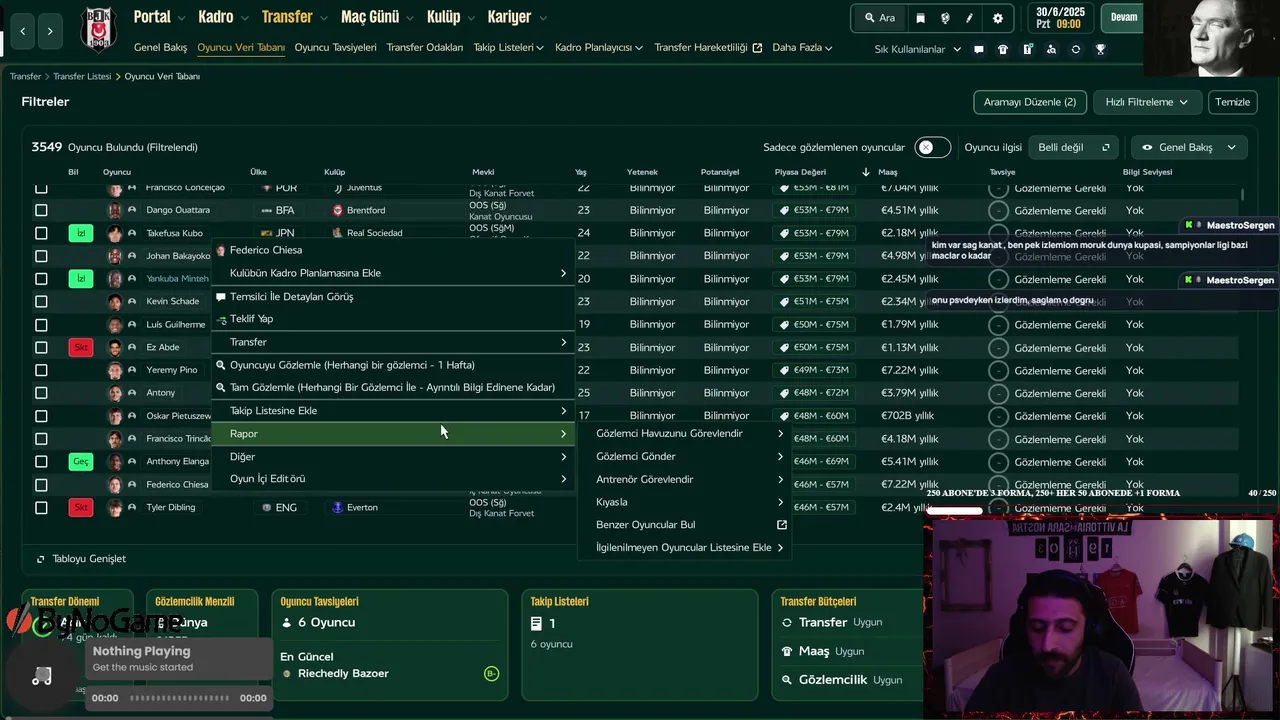Viewport: 1280px width, 720px height.
Task: Click Dango Ouattara's player portrait
Action: [x=115, y=210]
